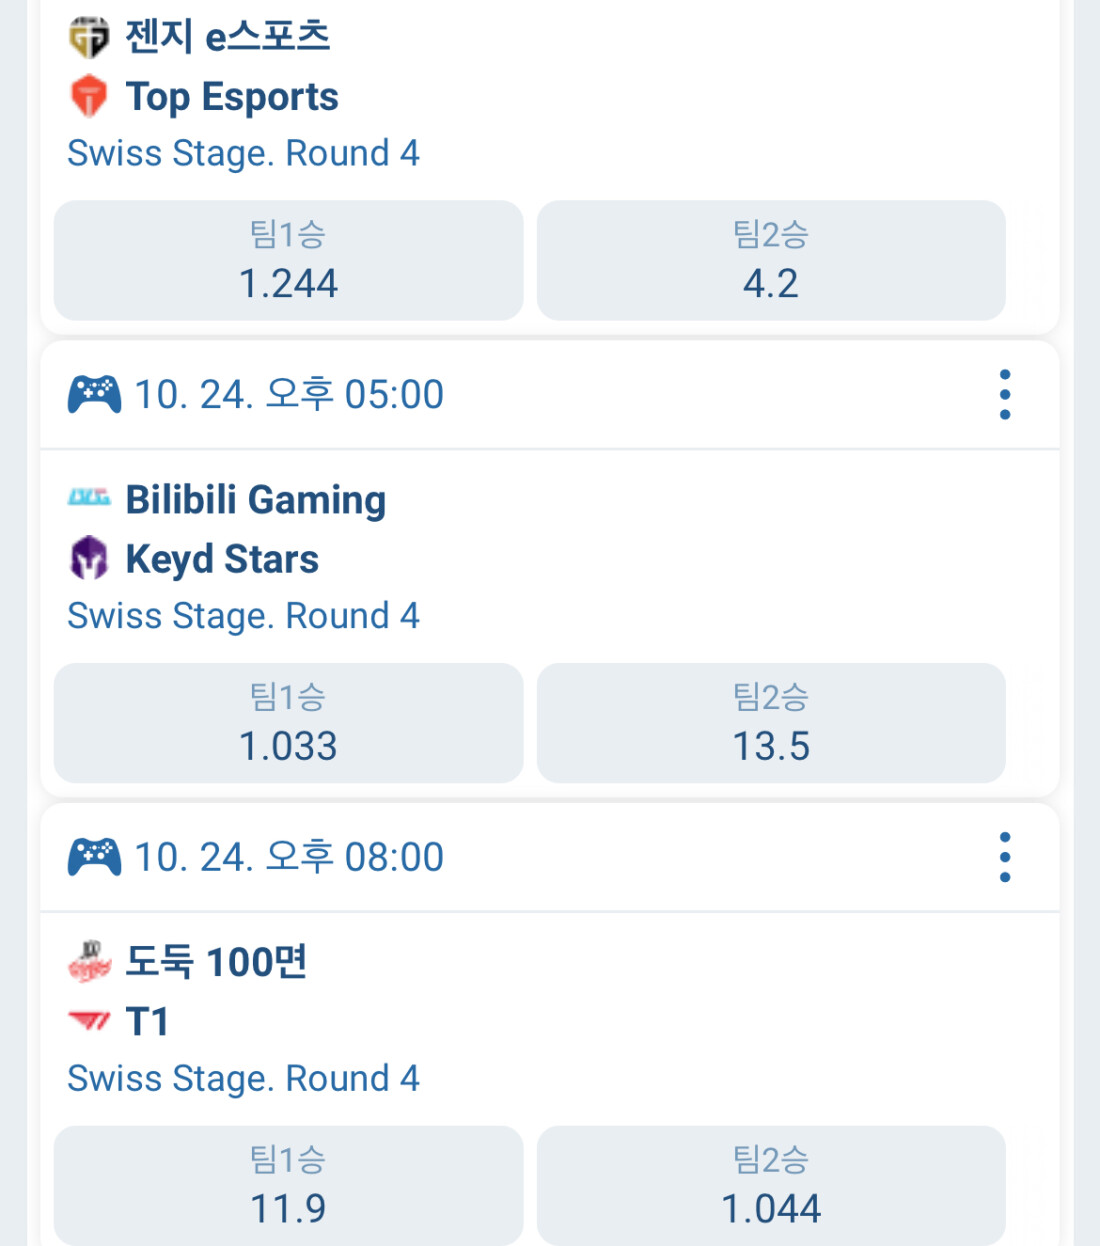Open the three-dot menu for 05:00 match
The height and width of the screenshot is (1246, 1100).
click(1005, 395)
